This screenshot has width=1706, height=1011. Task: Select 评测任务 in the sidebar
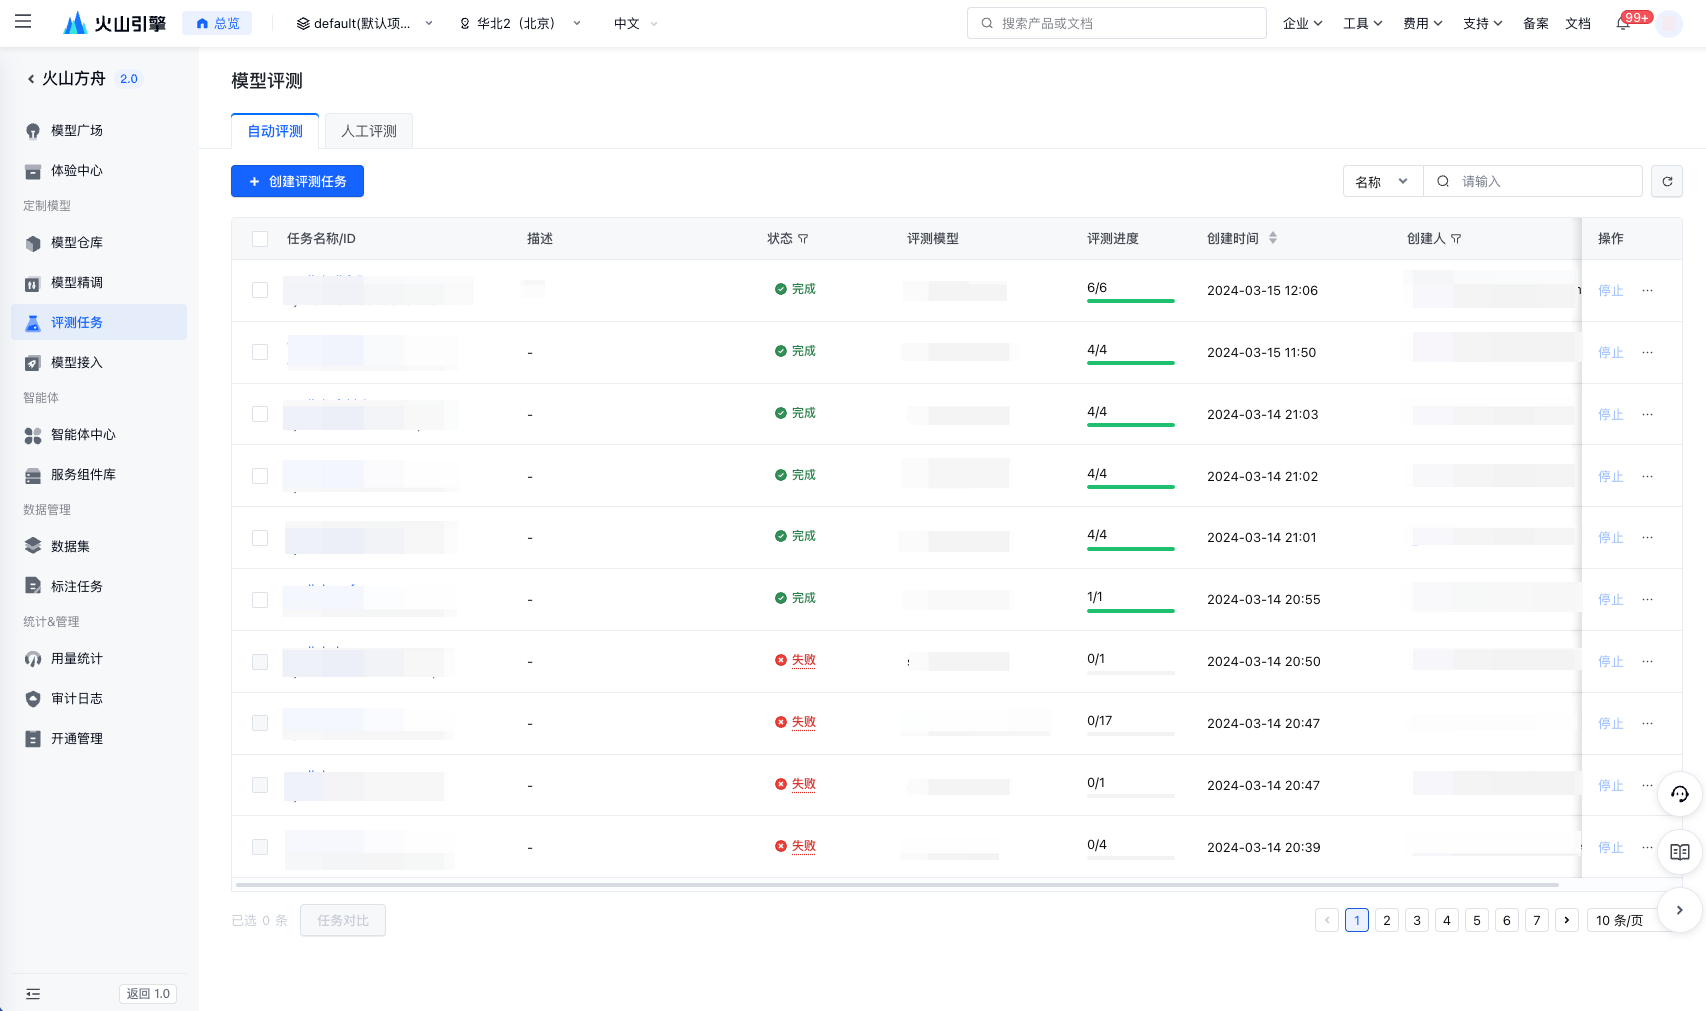point(99,322)
